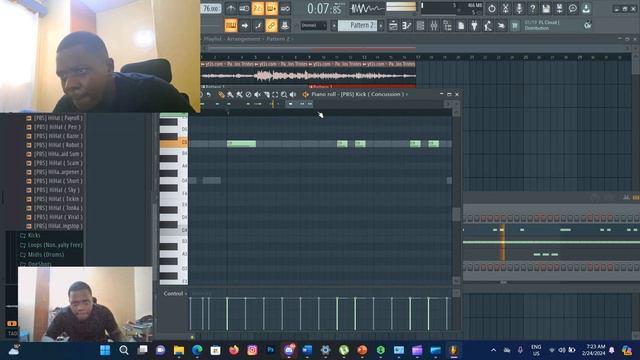Toggle typing keyboard to piano
Image resolution: width=640 pixels, height=360 pixels.
(231, 26)
